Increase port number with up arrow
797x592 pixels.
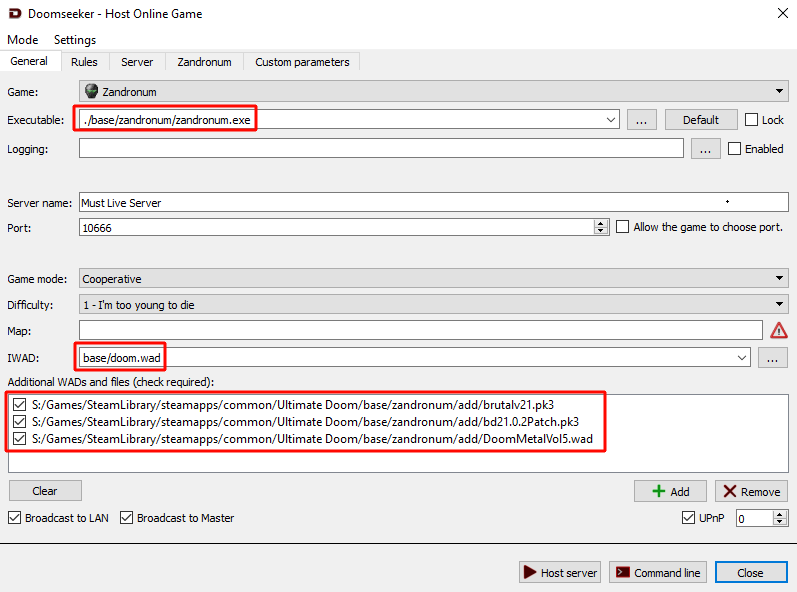pos(601,223)
